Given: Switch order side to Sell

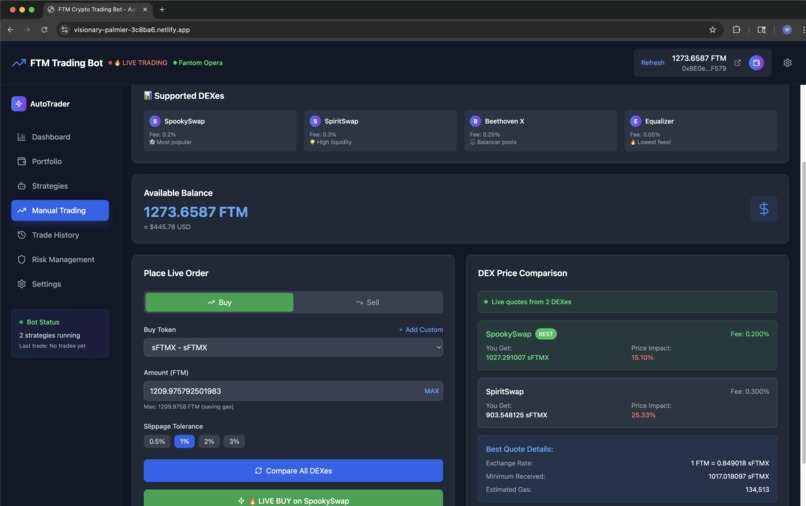Looking at the screenshot, I should click(368, 302).
